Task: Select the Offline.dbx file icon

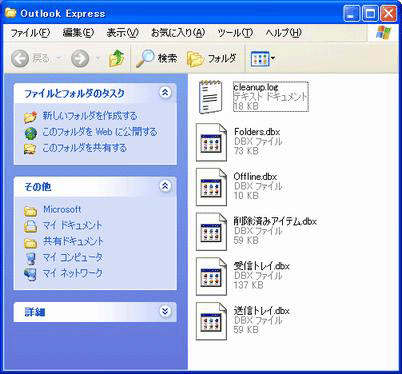Action: pyautogui.click(x=211, y=187)
